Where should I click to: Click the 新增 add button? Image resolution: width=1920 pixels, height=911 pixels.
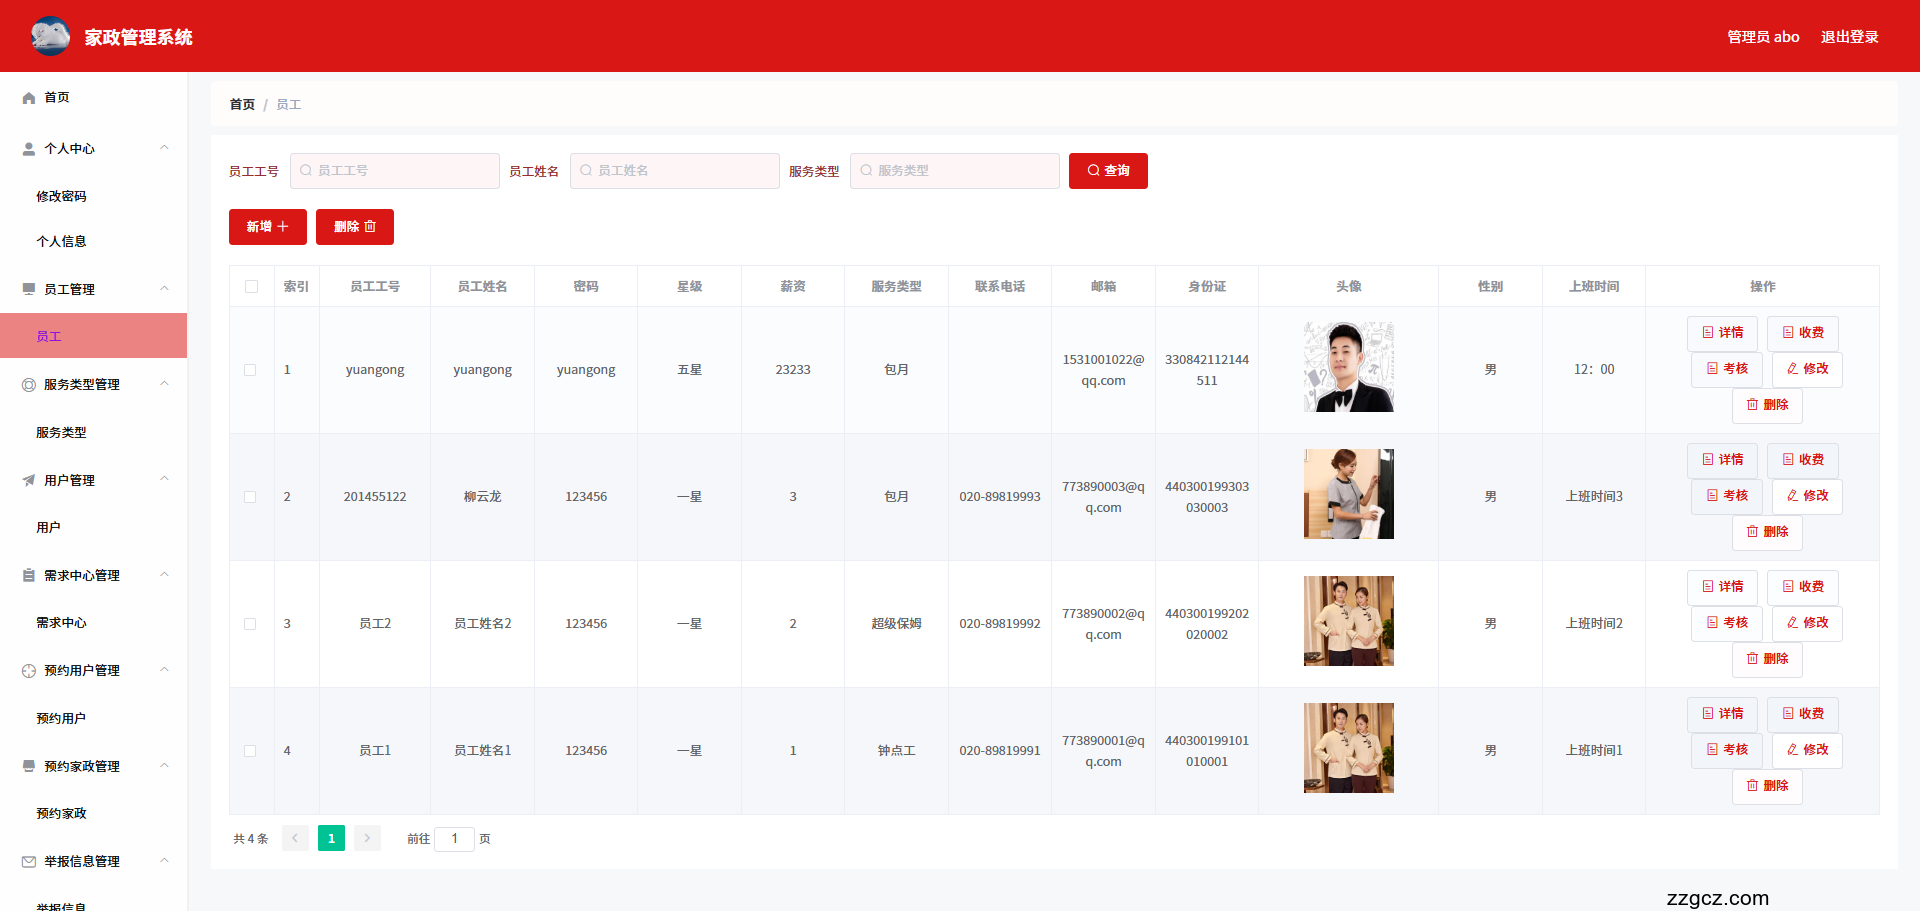click(x=267, y=227)
